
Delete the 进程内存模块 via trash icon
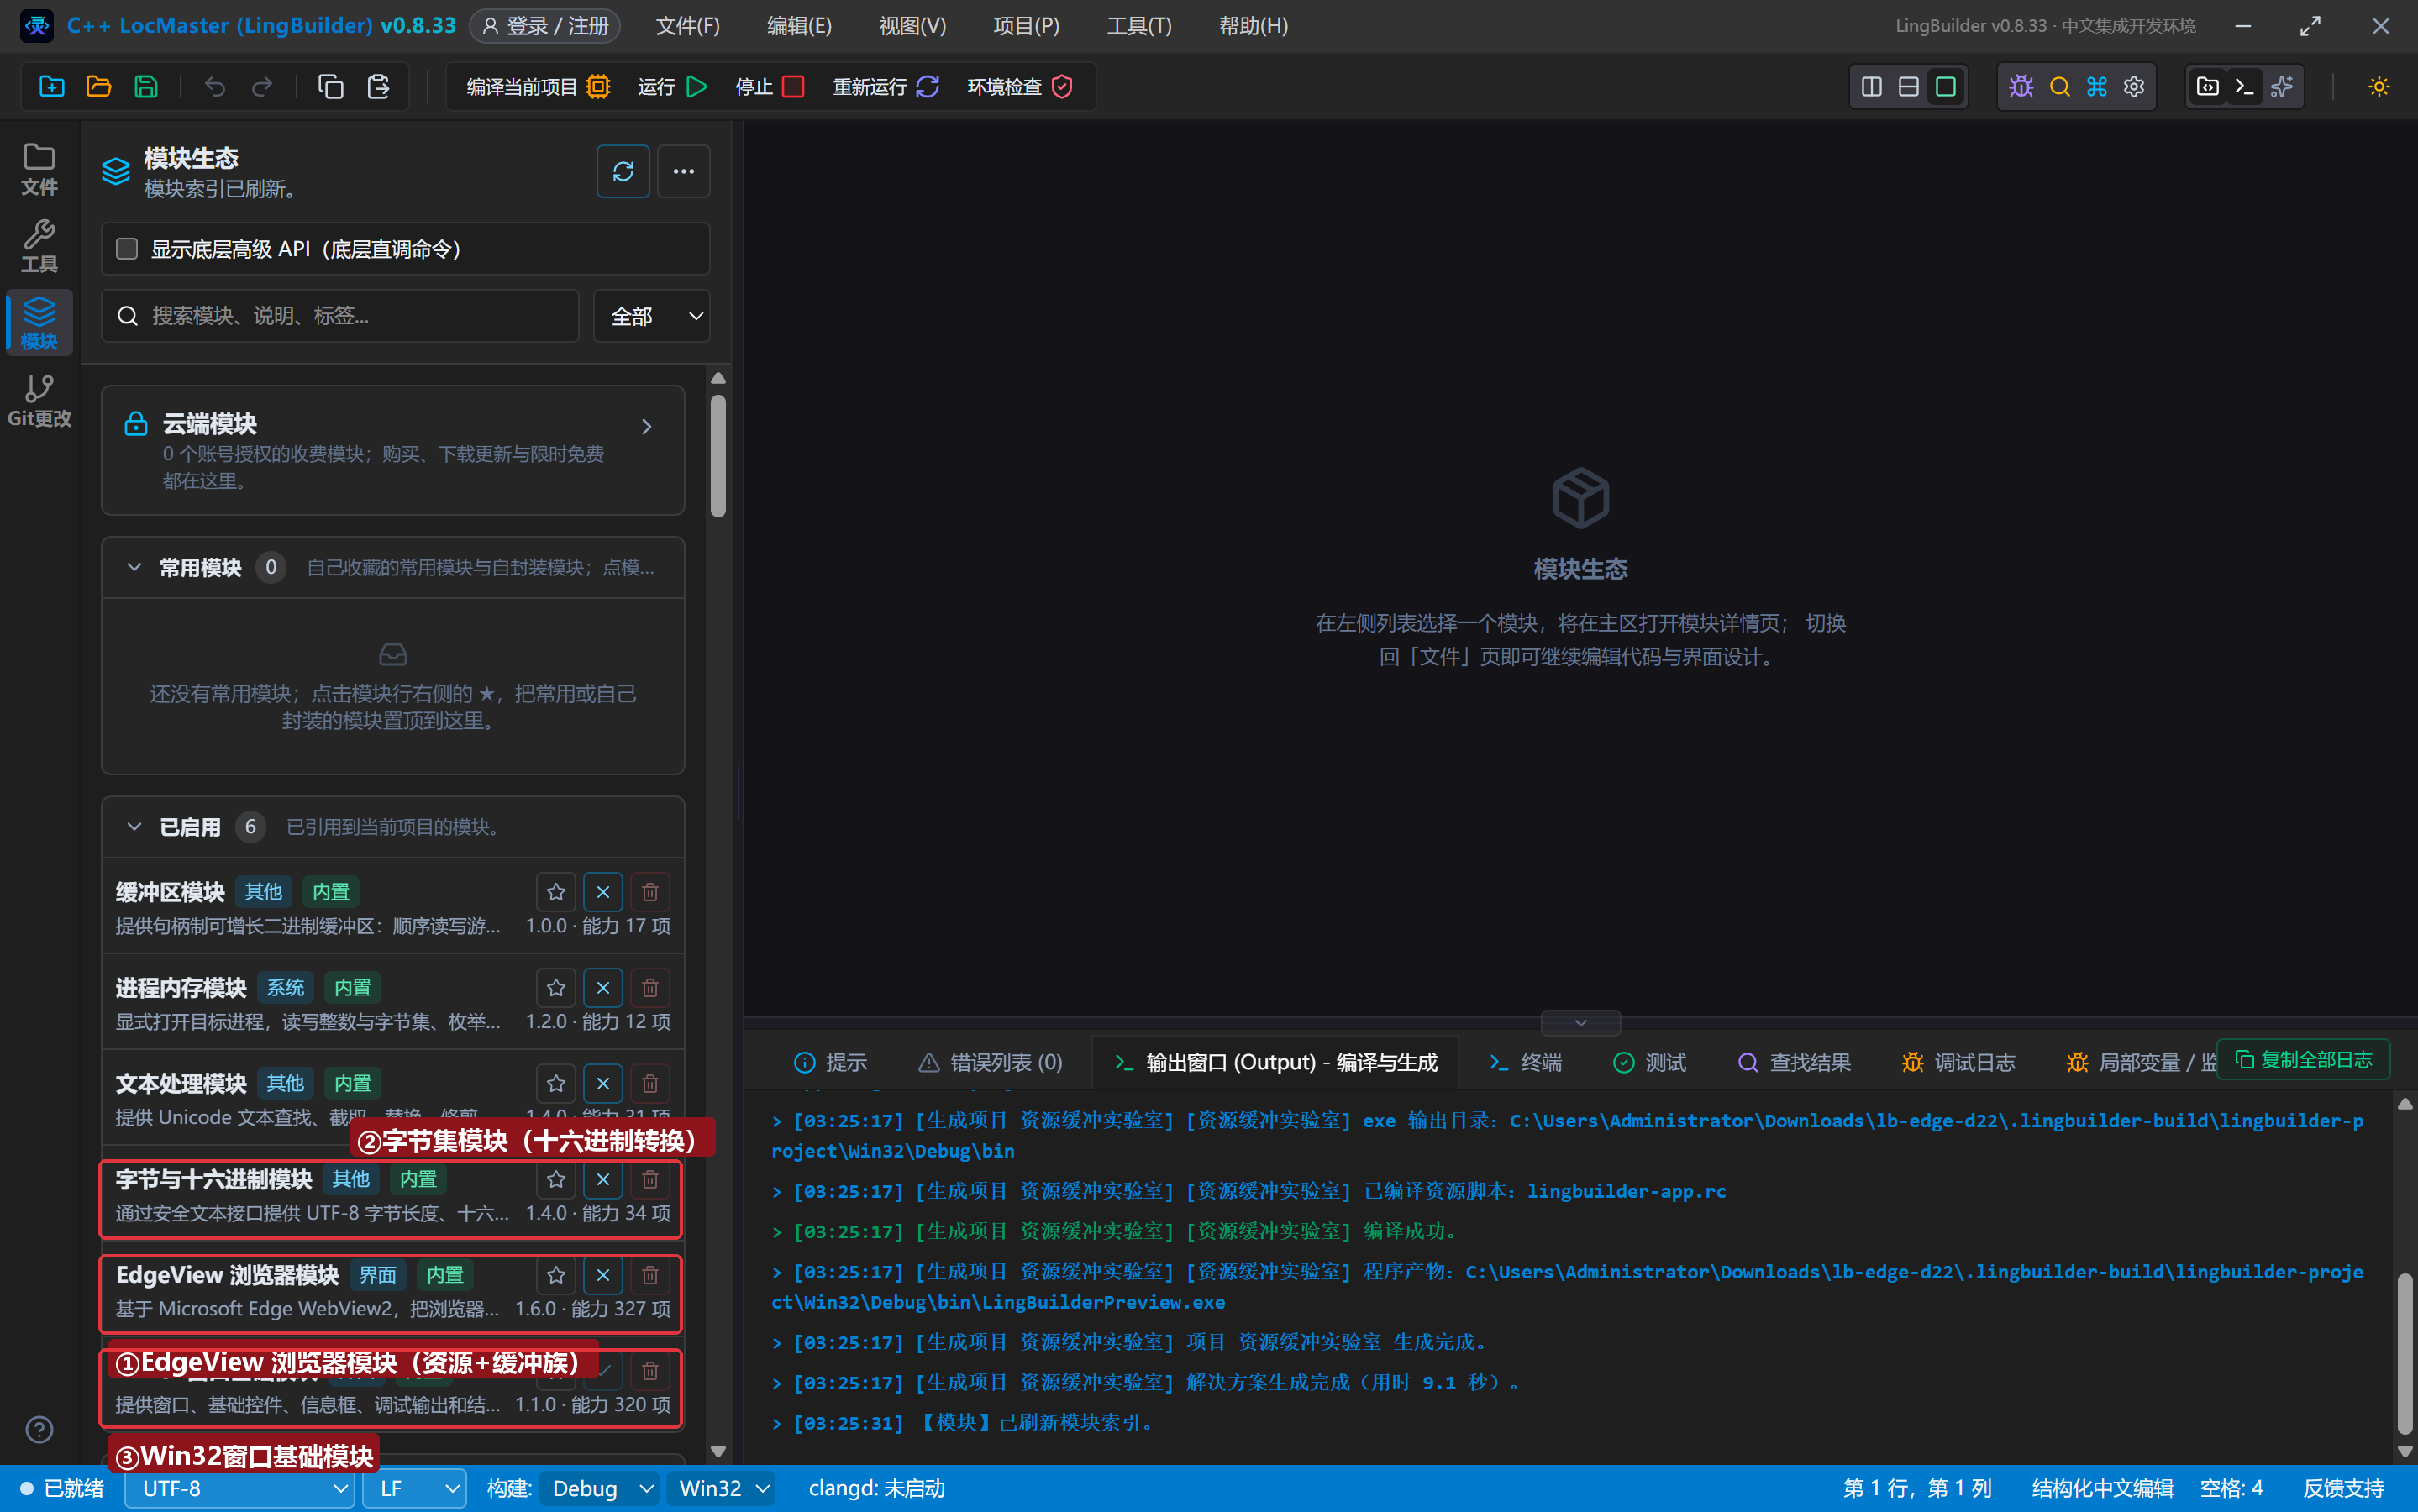[x=650, y=987]
